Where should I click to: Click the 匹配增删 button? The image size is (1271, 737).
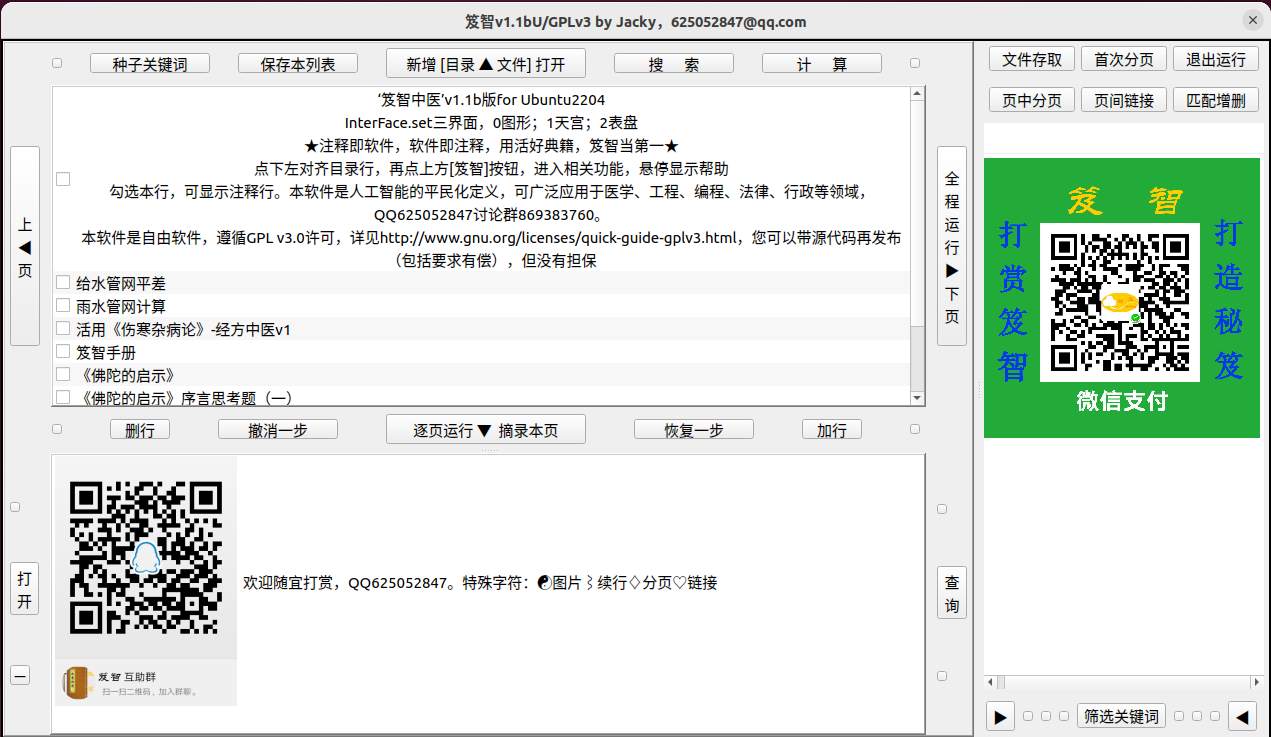pyautogui.click(x=1215, y=100)
